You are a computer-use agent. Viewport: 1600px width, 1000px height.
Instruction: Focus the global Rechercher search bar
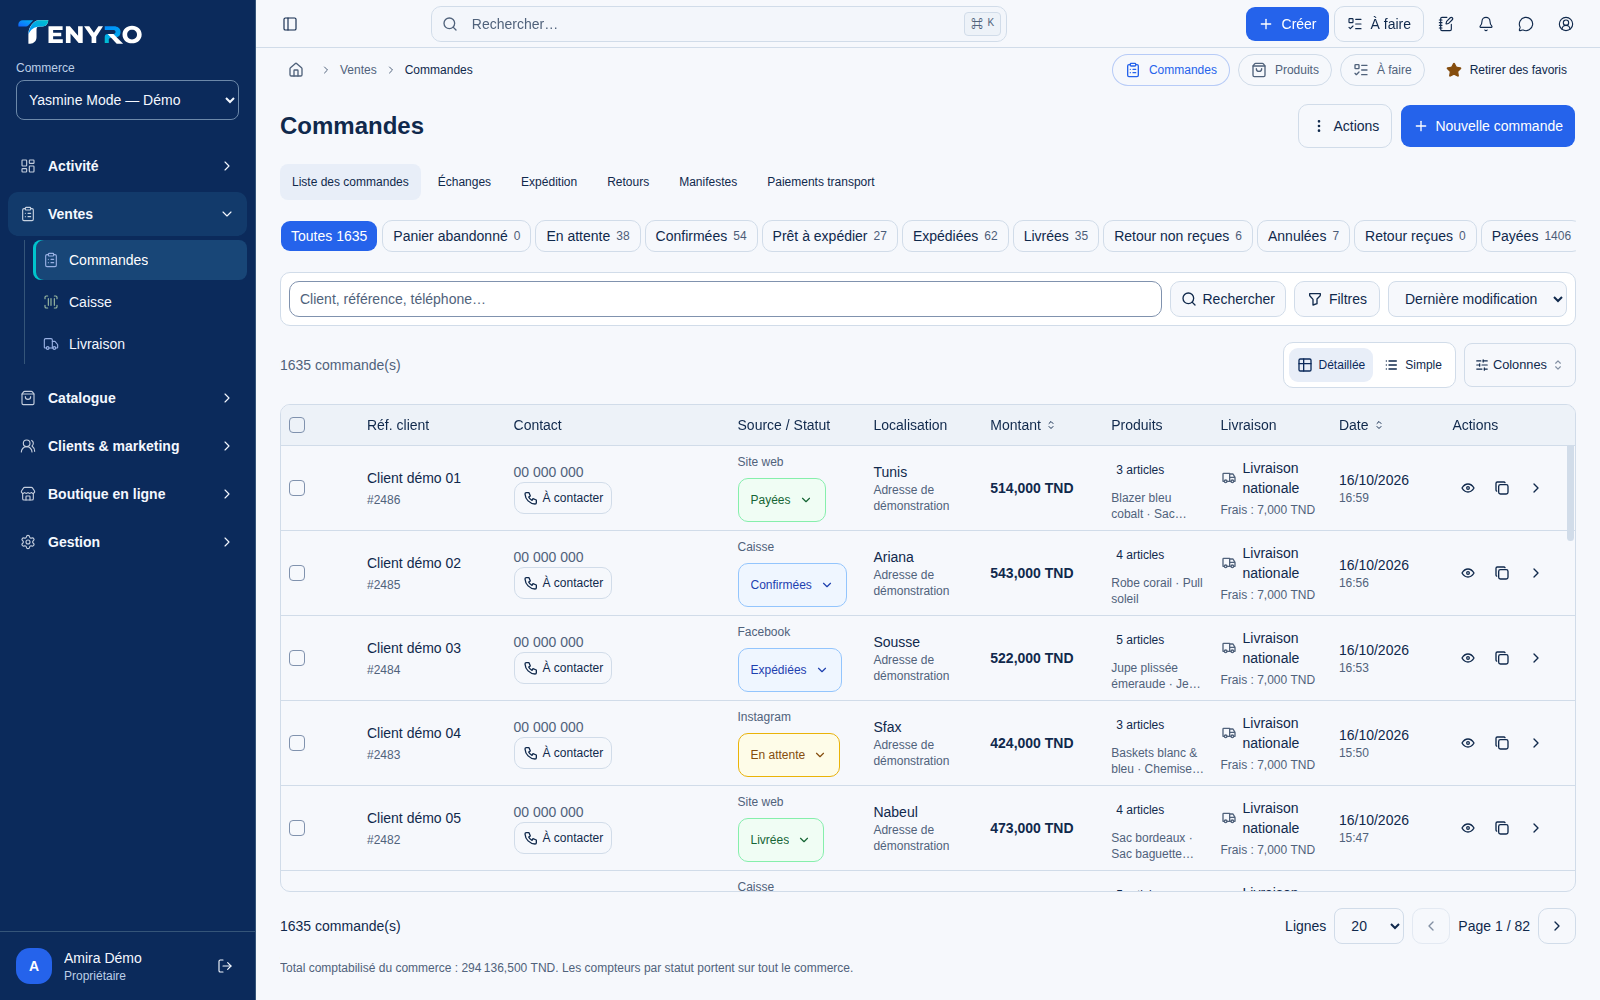click(x=718, y=24)
